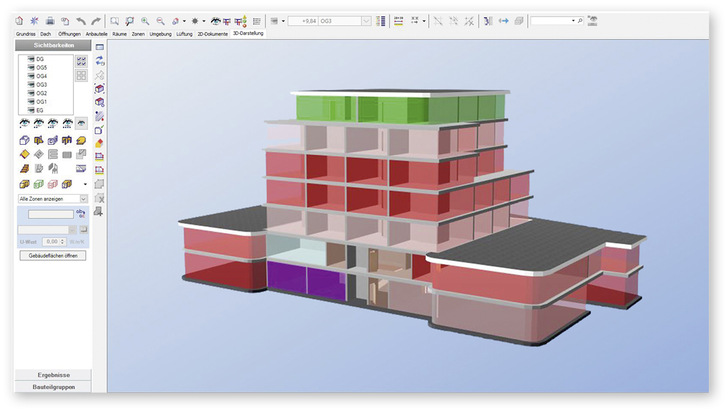The width and height of the screenshot is (728, 412).
Task: Toggle visibility of the DG floor
Action: point(26,59)
